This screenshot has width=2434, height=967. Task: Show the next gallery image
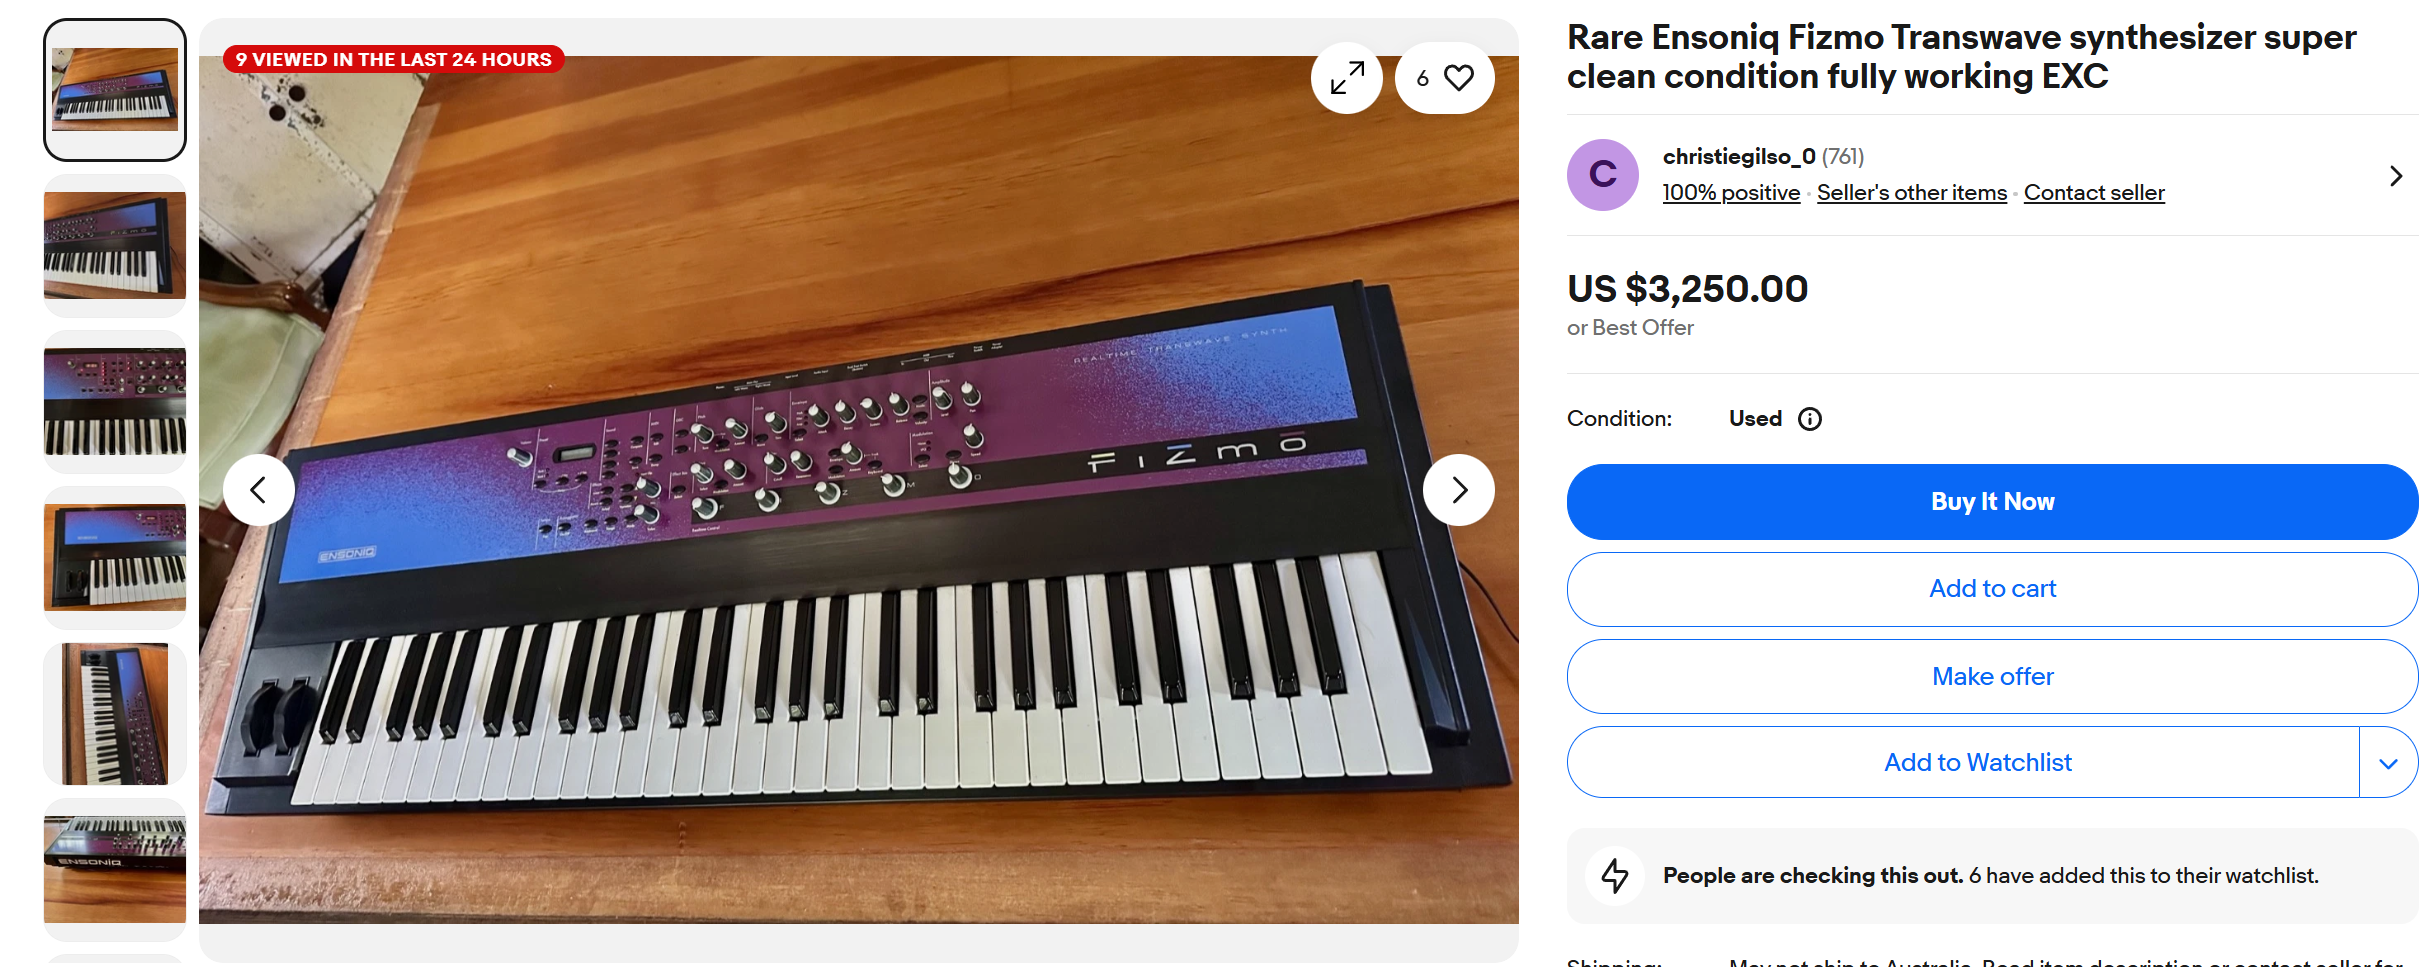pos(1459,490)
